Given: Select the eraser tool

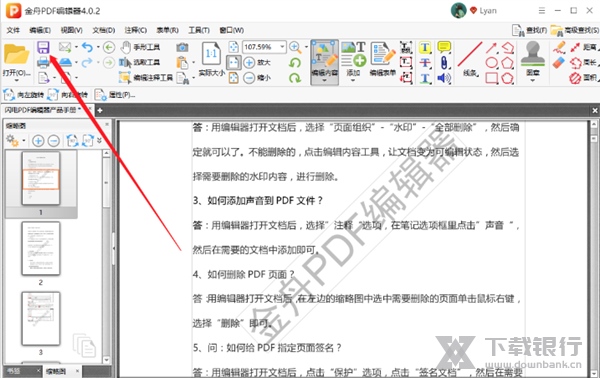Looking at the screenshot, I should [x=559, y=62].
